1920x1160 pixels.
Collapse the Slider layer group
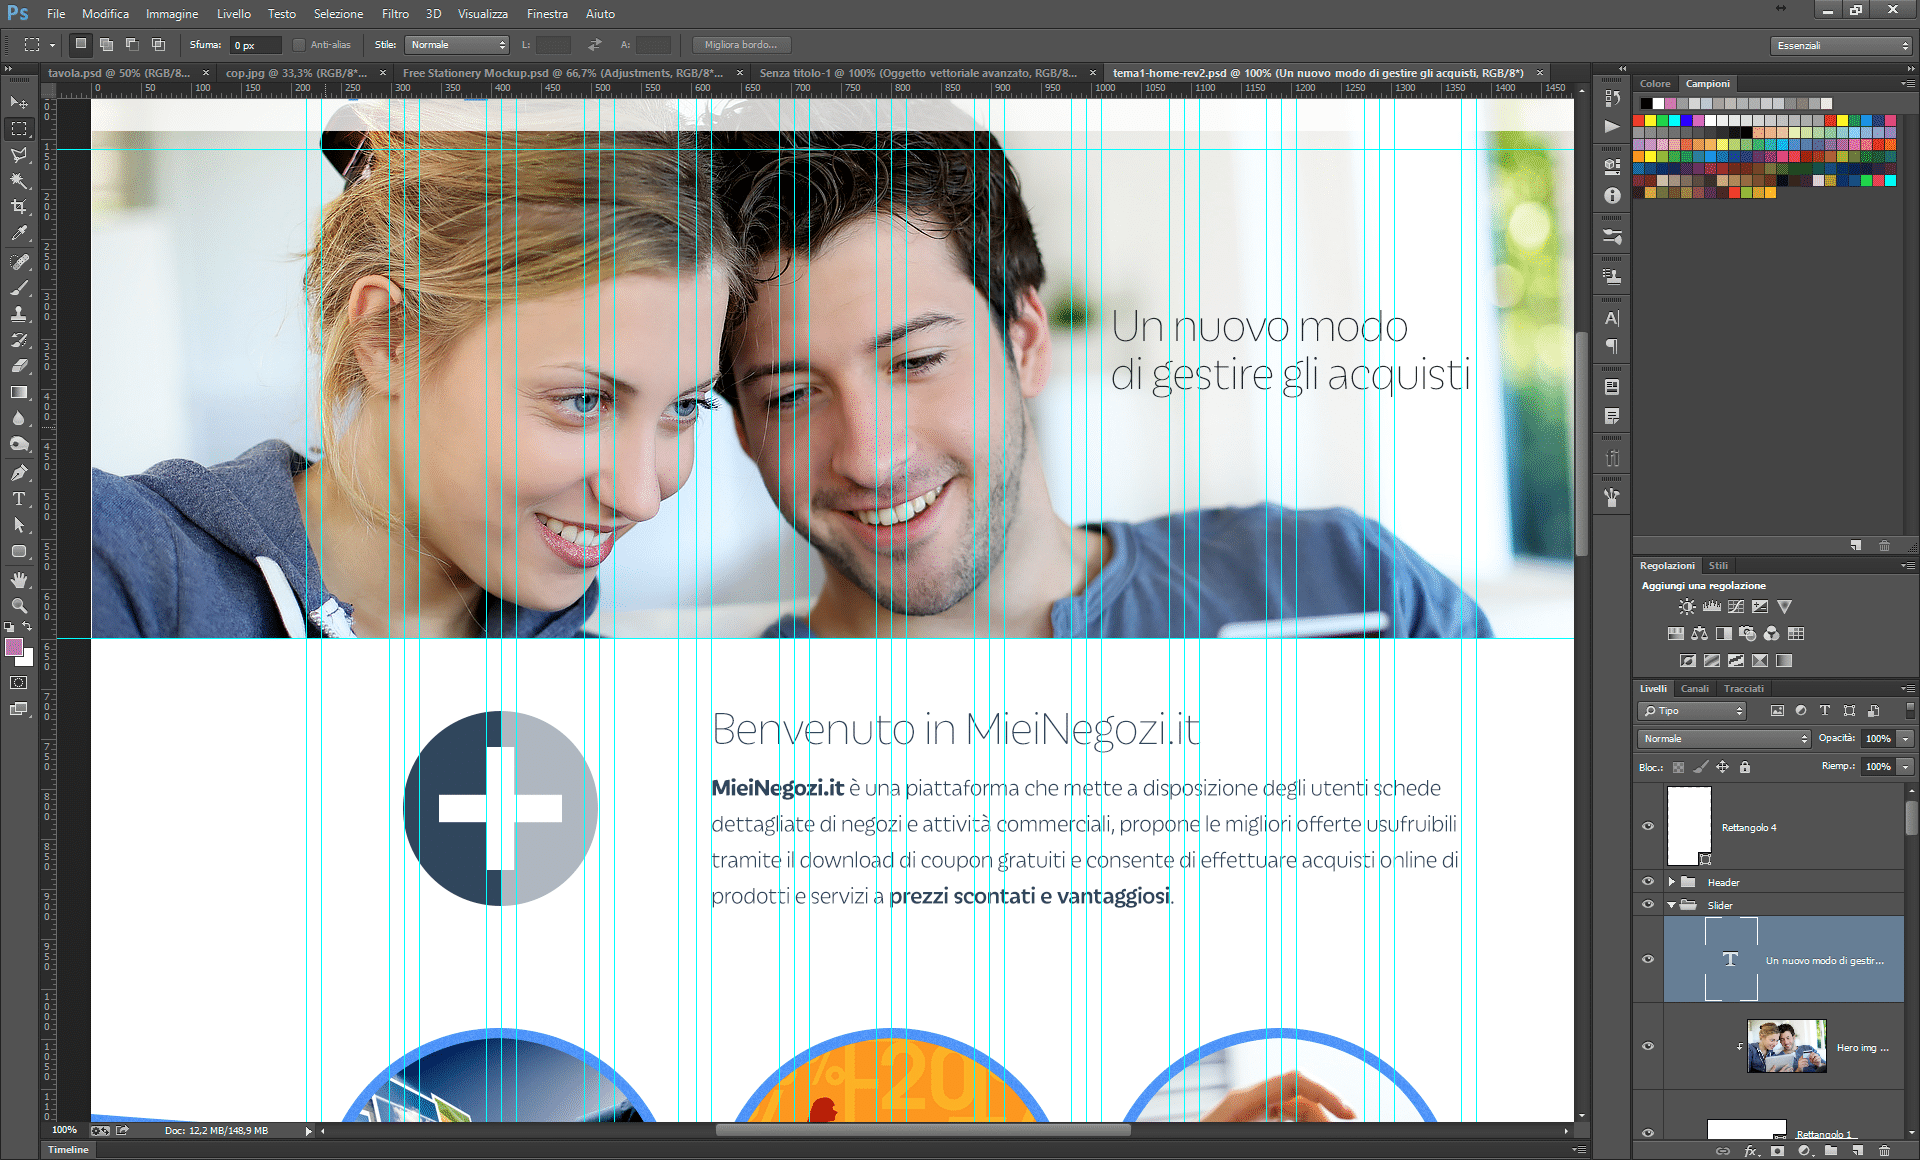1671,905
